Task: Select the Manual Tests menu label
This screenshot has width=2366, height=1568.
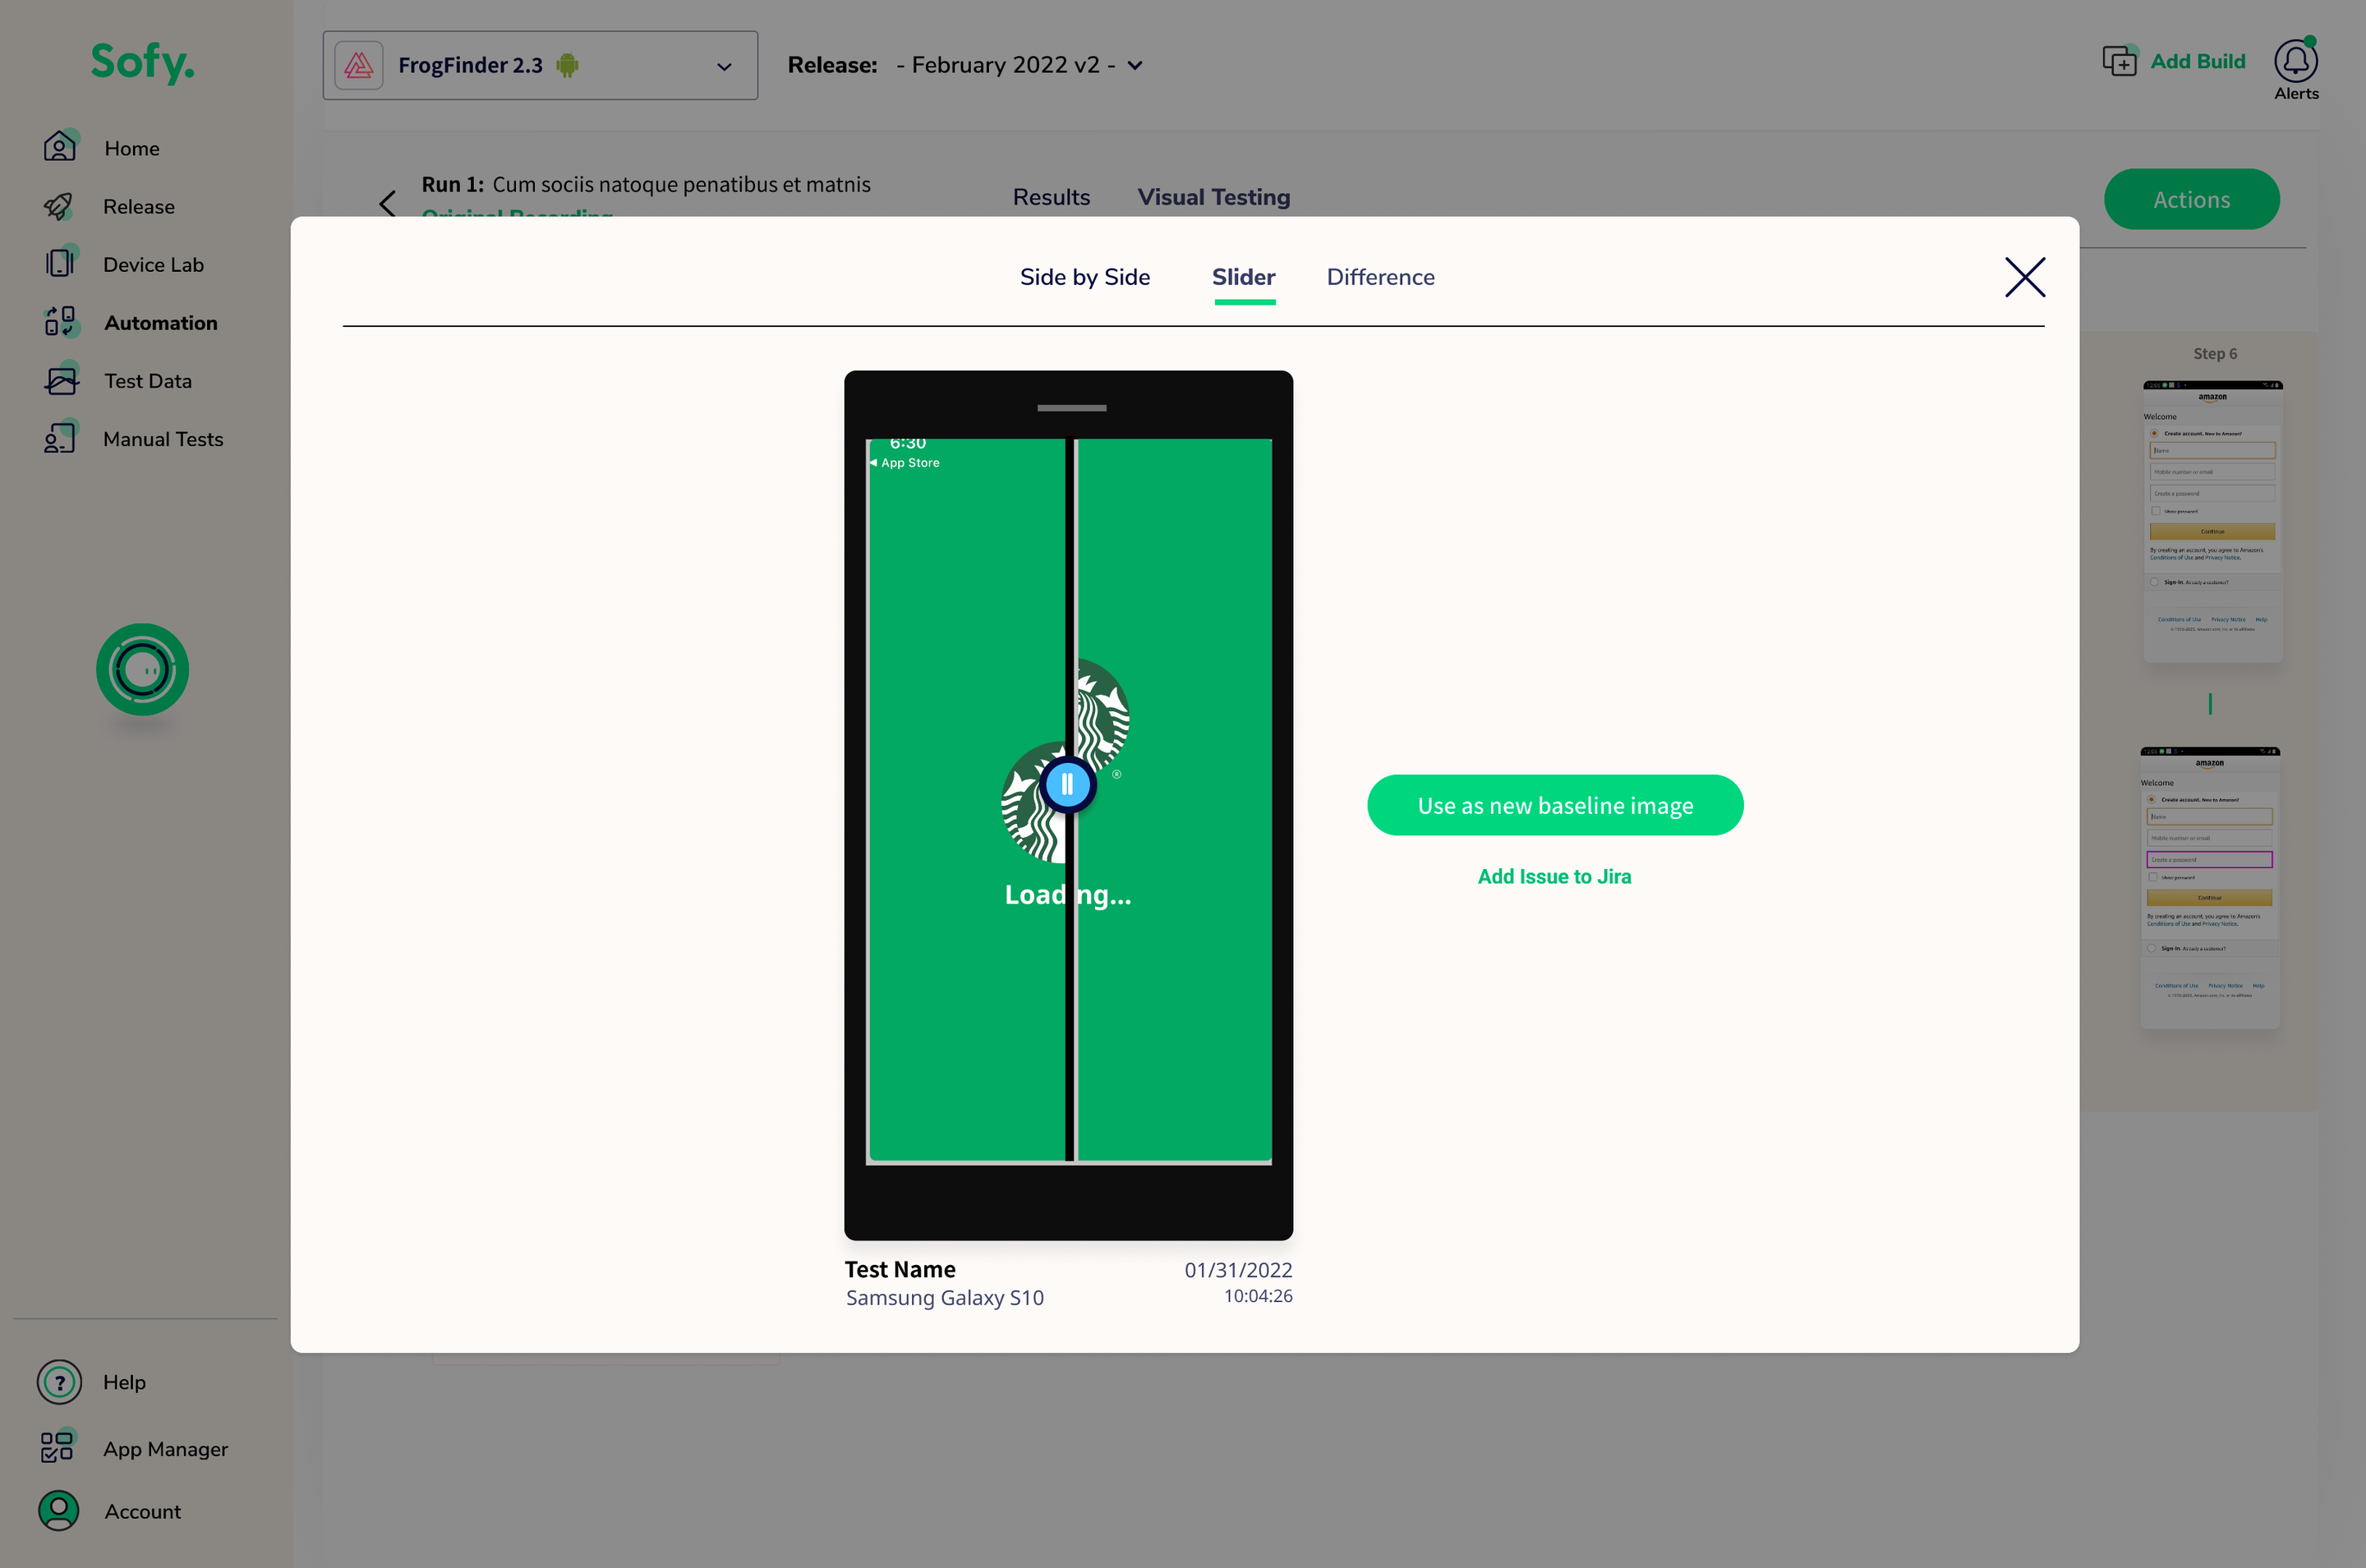Action: (x=163, y=439)
